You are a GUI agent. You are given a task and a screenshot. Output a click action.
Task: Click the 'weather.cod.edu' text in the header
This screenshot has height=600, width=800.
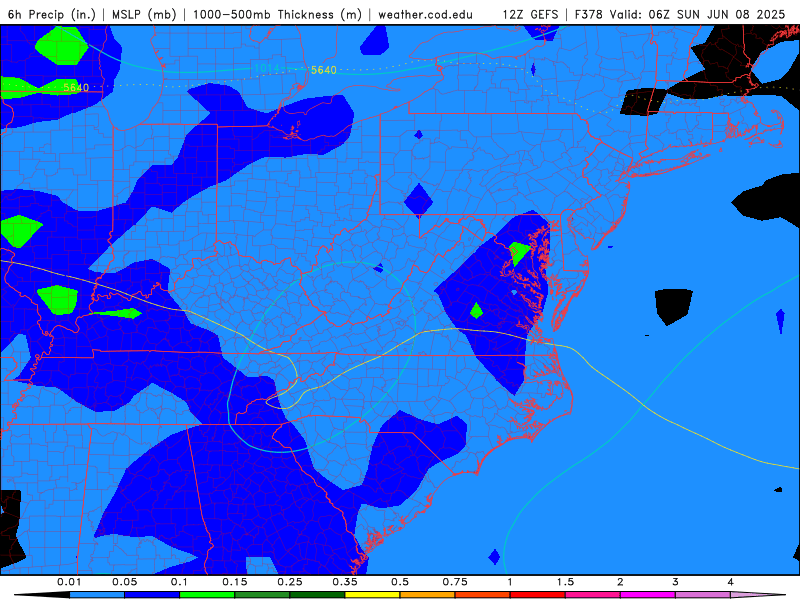coord(425,14)
